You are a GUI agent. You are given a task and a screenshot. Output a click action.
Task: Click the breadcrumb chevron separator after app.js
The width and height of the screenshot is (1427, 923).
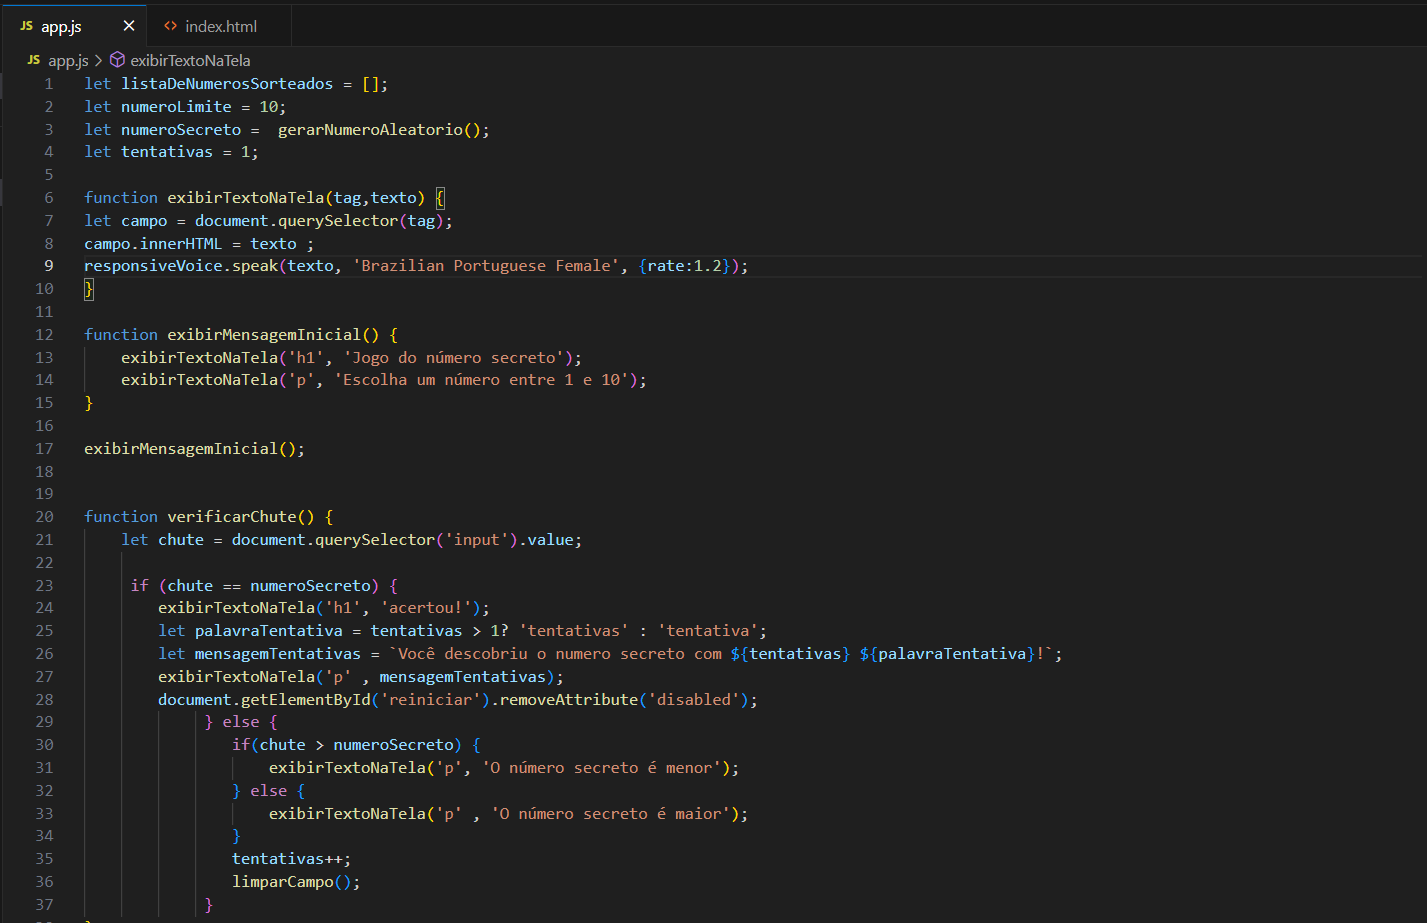coord(99,60)
